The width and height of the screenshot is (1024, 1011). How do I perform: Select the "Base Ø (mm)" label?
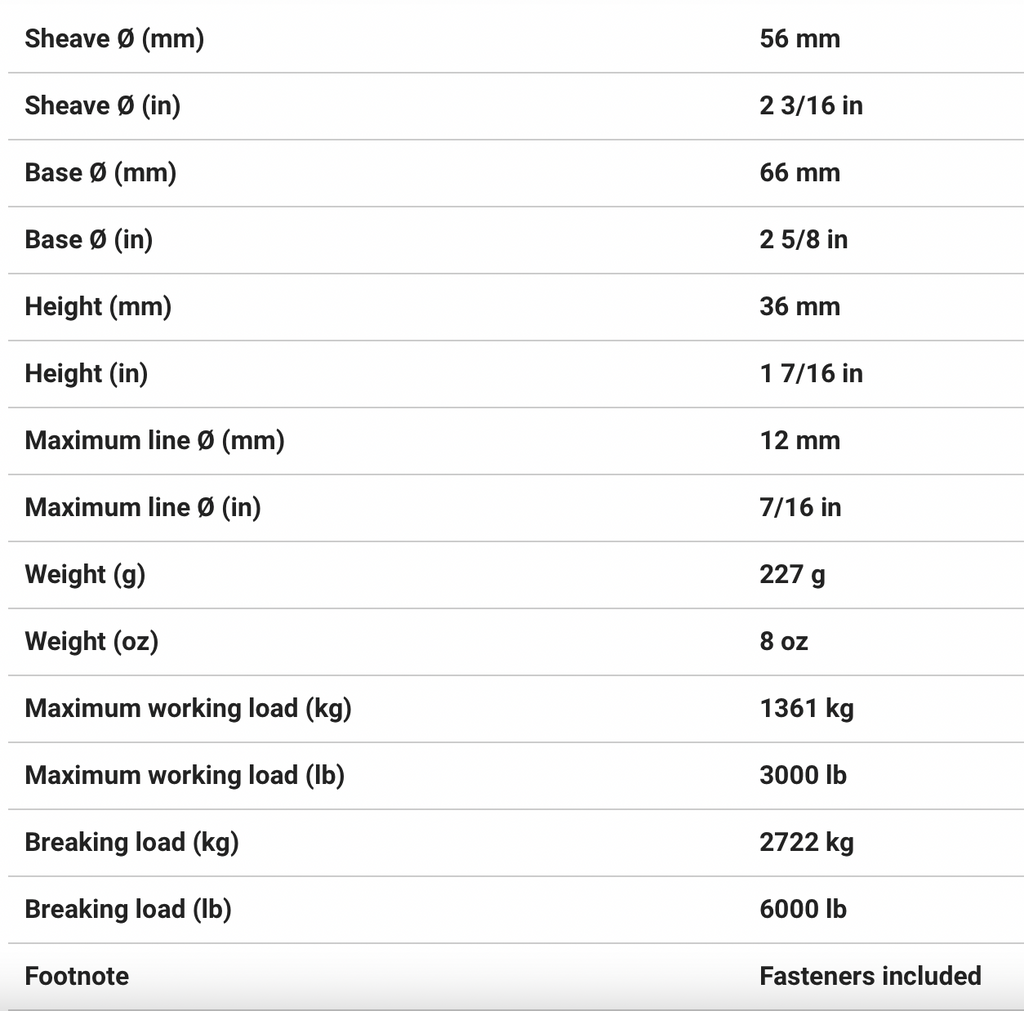click(100, 173)
